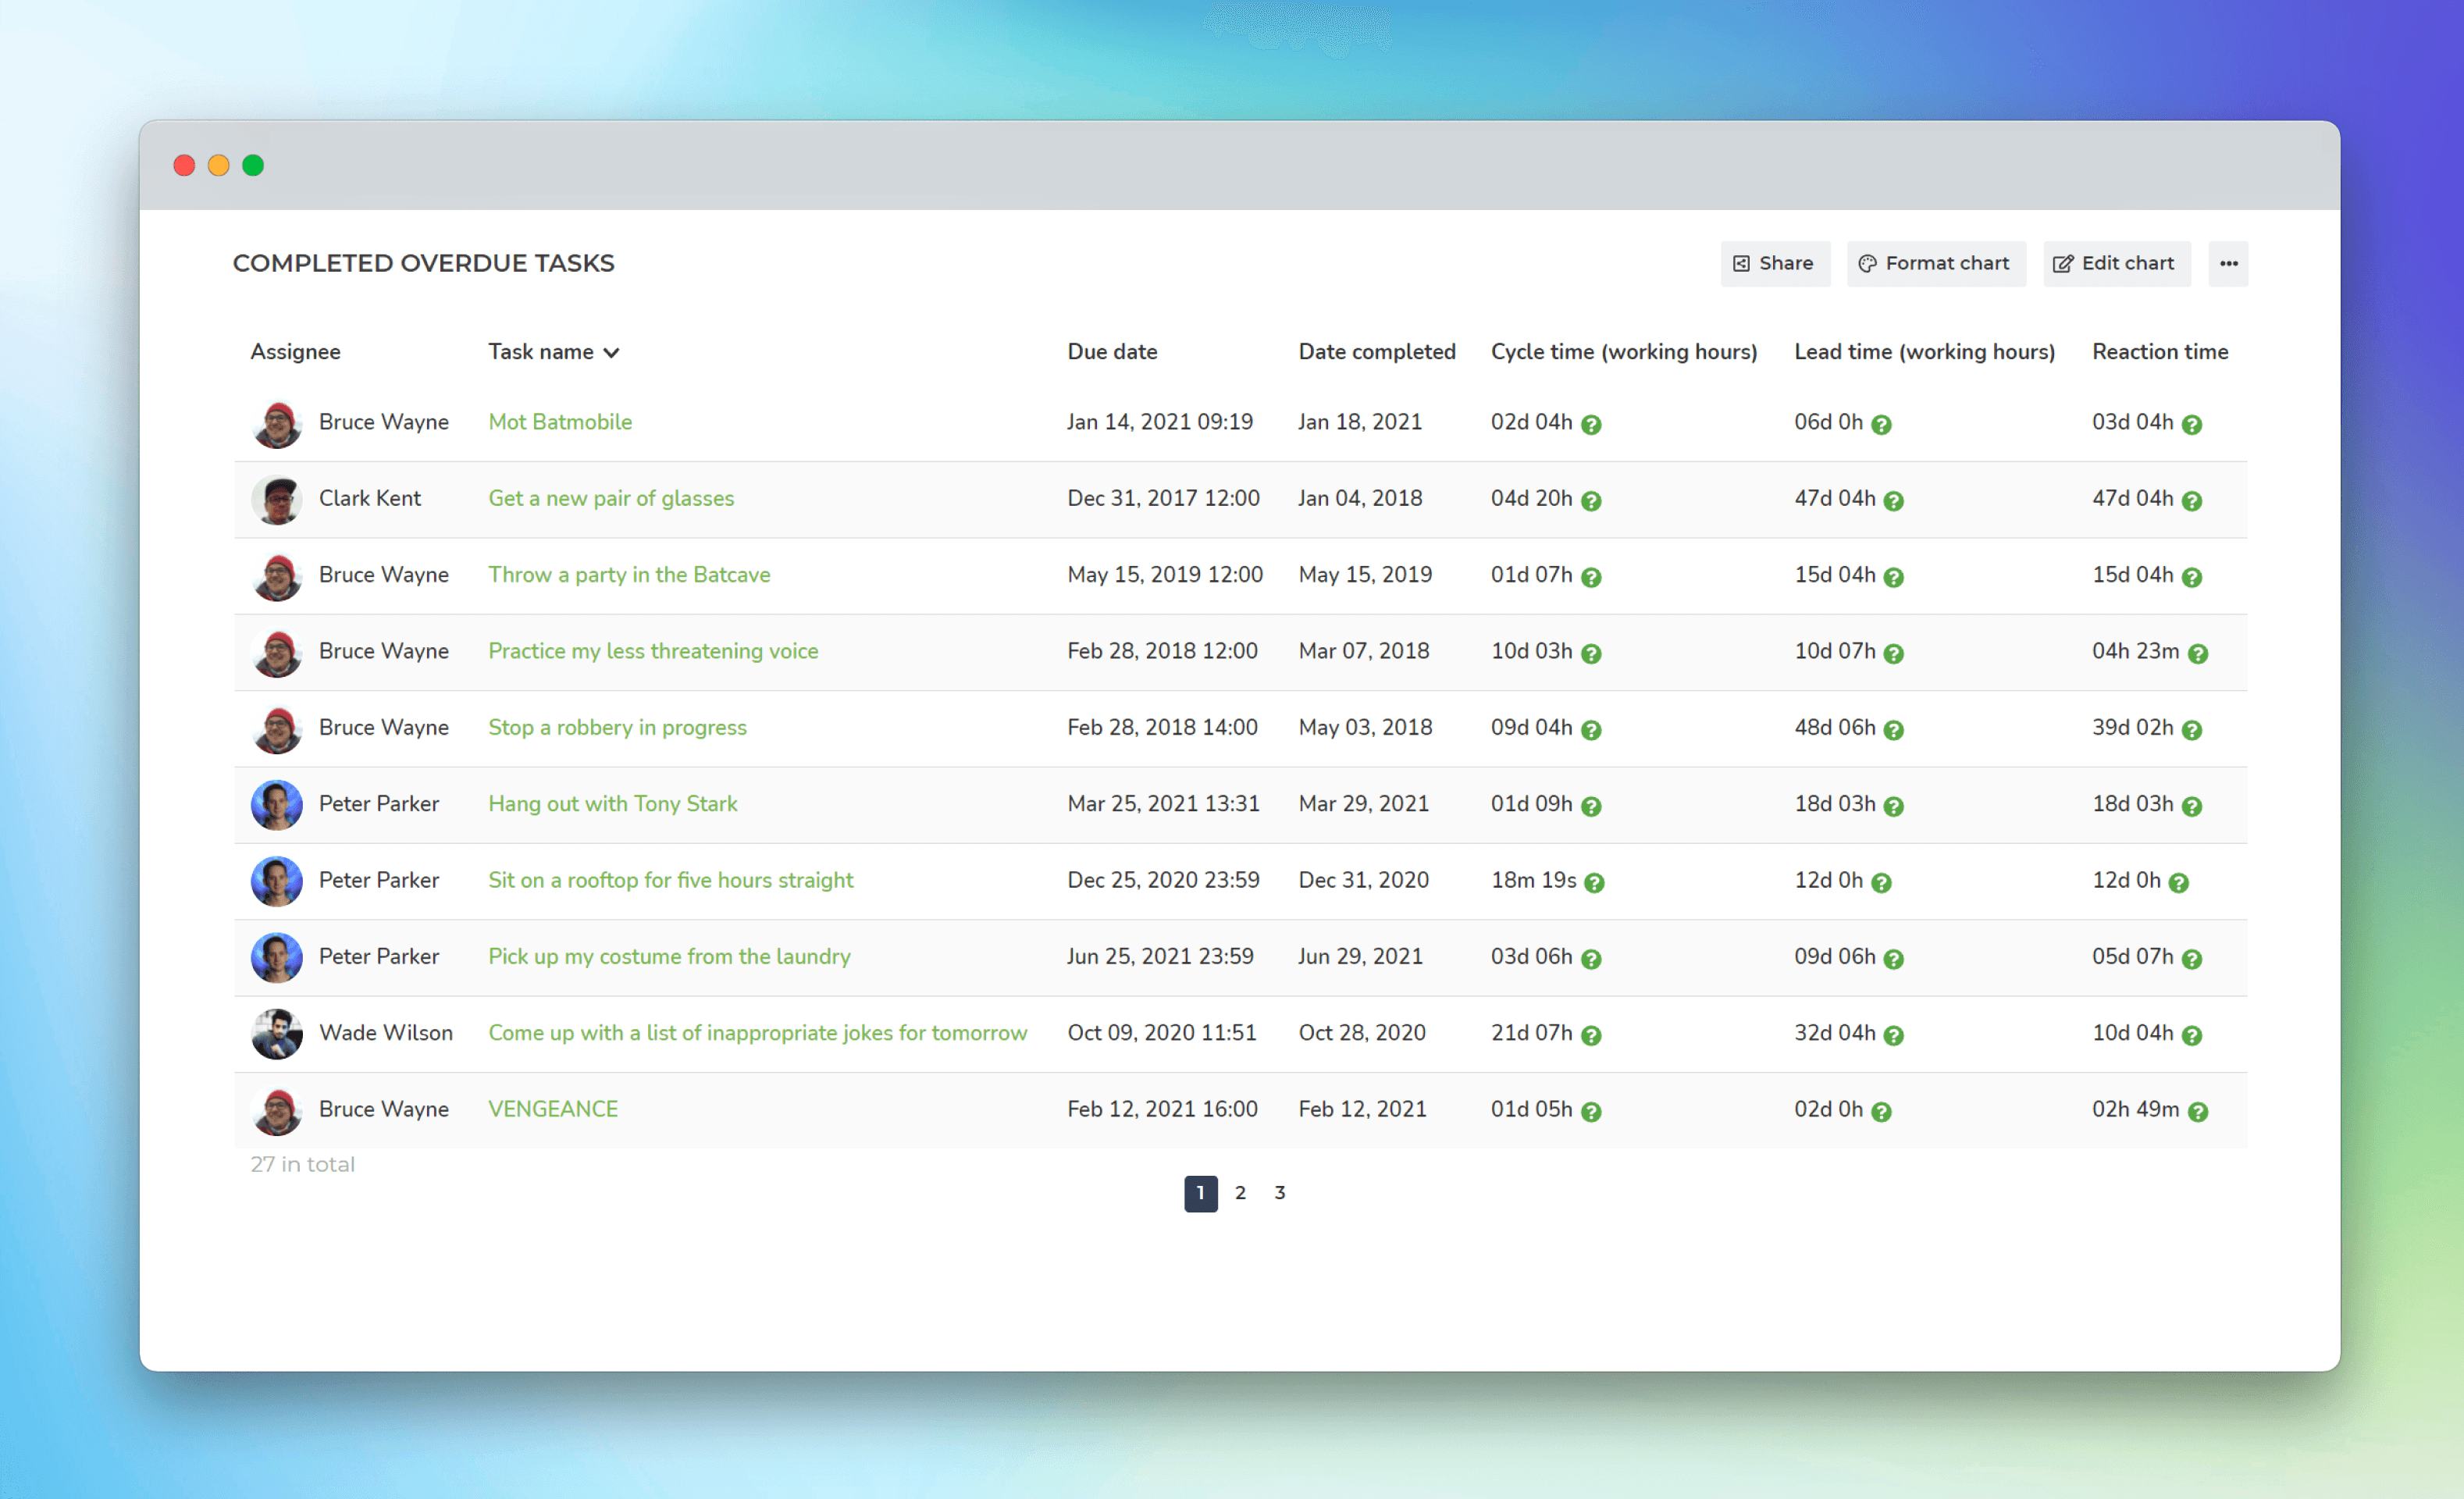Image resolution: width=2464 pixels, height=1499 pixels.
Task: Click the green maximize window button
Action: [x=253, y=165]
